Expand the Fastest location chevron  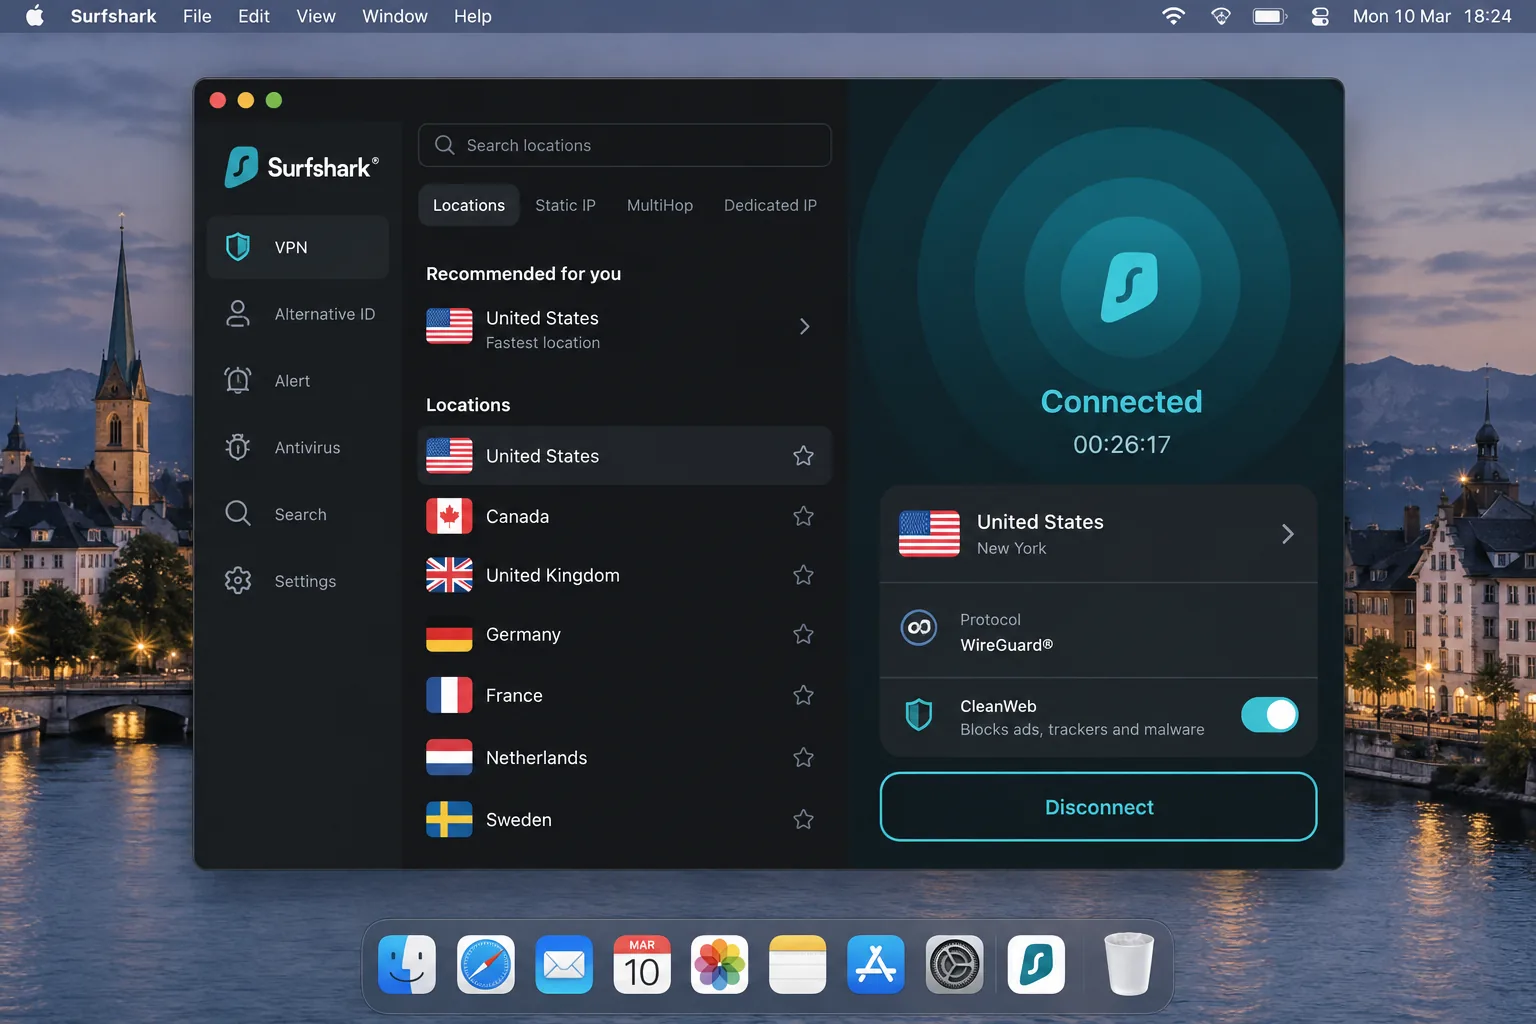pos(805,327)
